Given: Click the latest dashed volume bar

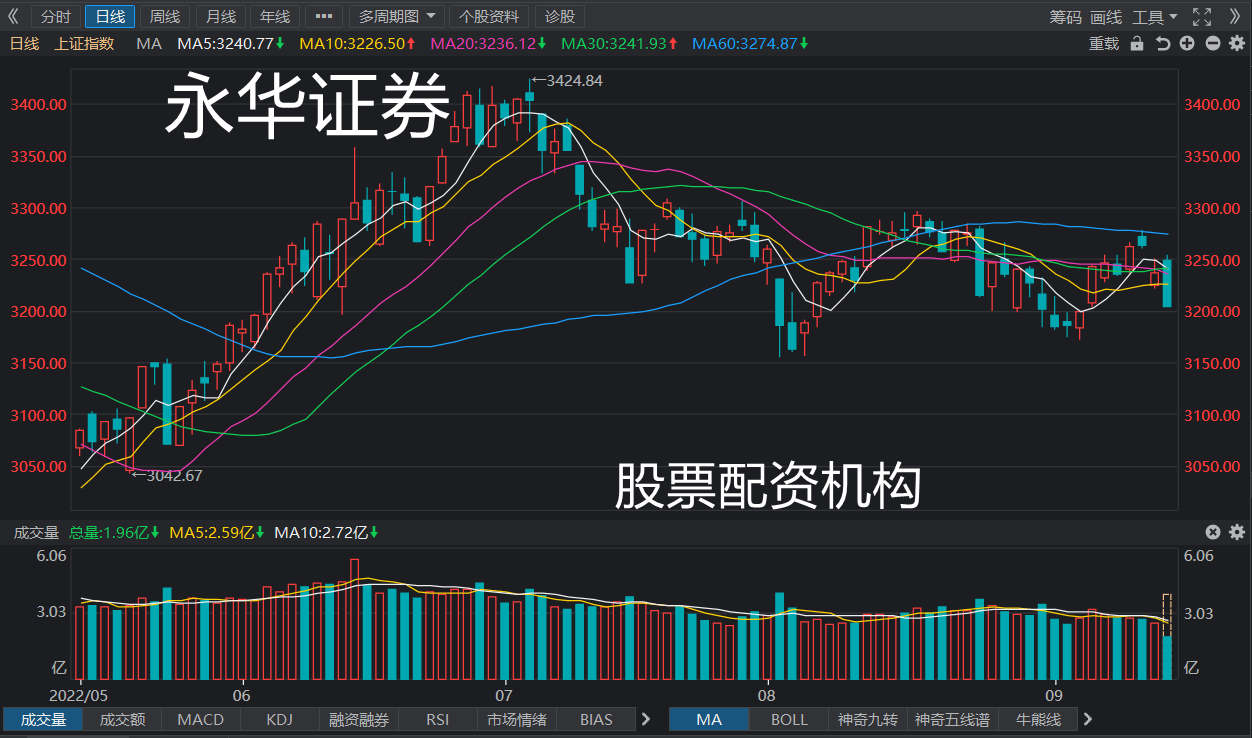Looking at the screenshot, I should (x=1167, y=637).
